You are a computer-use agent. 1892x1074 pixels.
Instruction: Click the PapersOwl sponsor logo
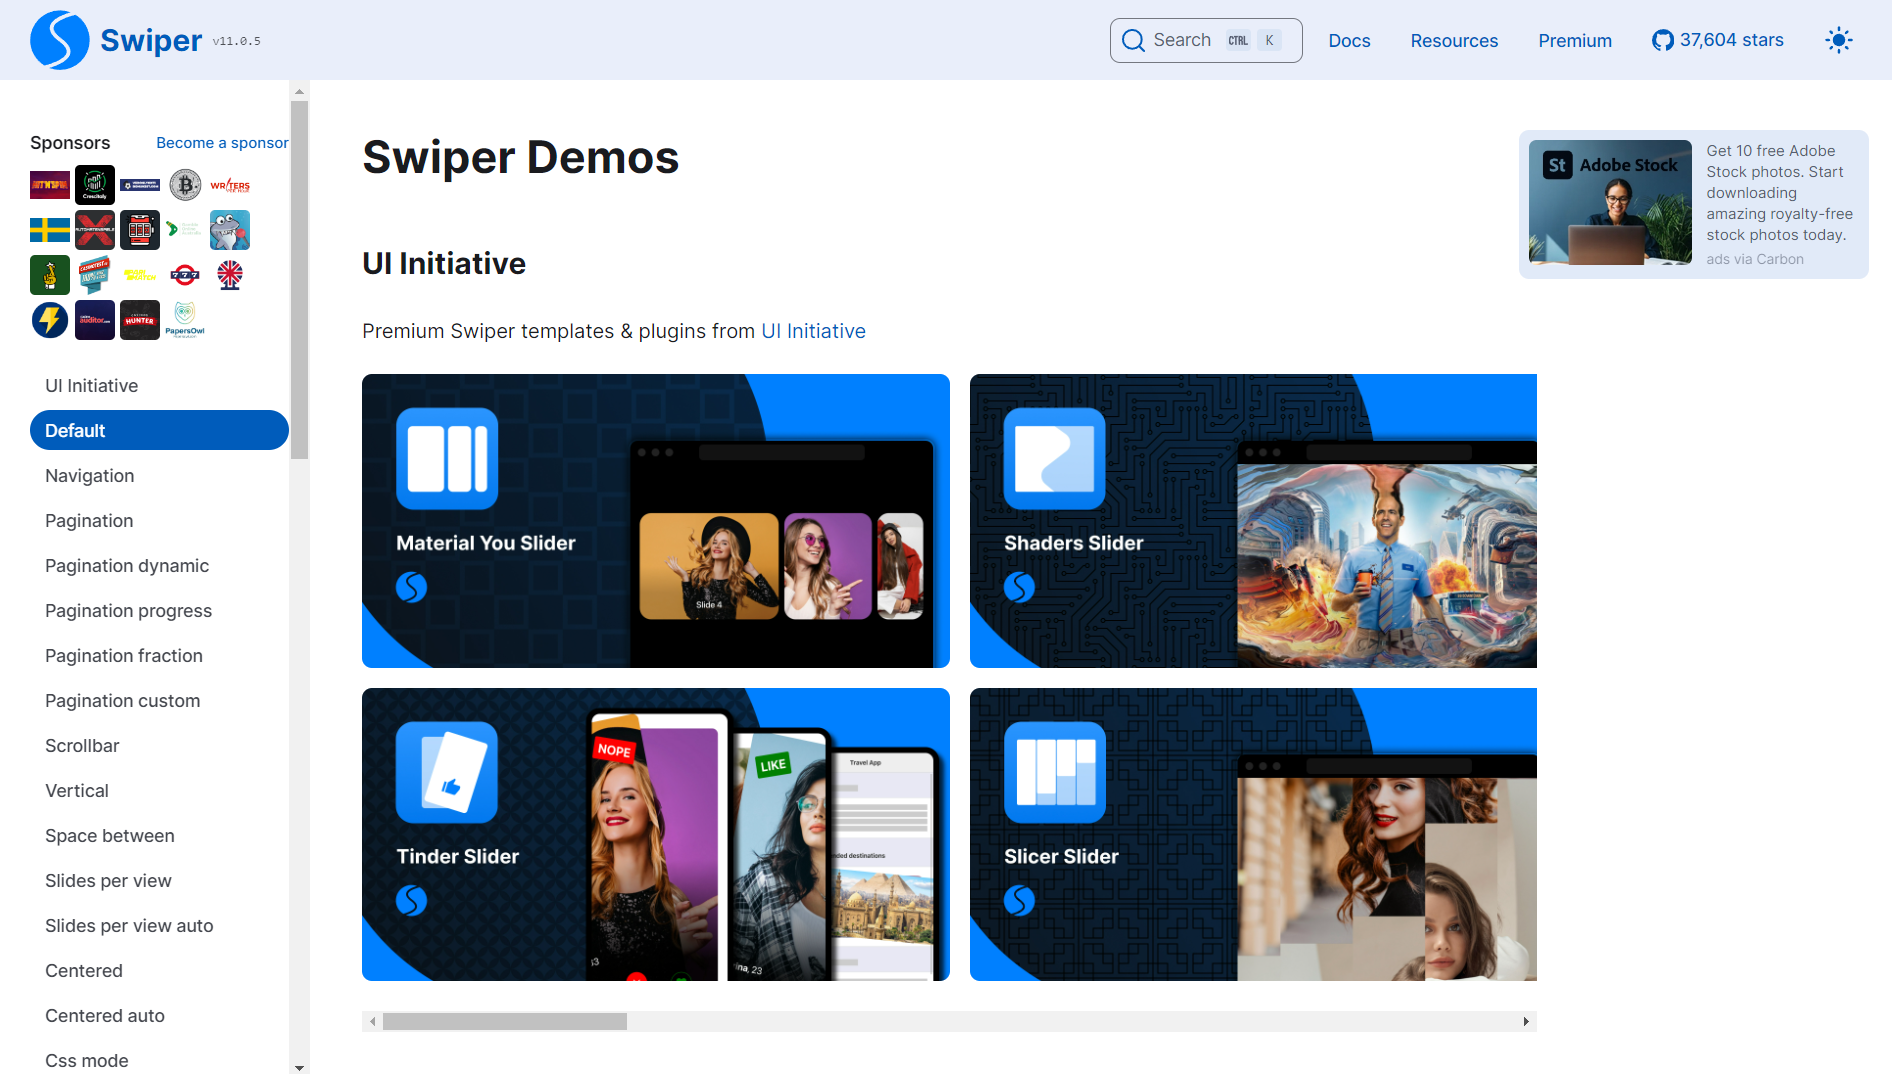click(x=184, y=320)
